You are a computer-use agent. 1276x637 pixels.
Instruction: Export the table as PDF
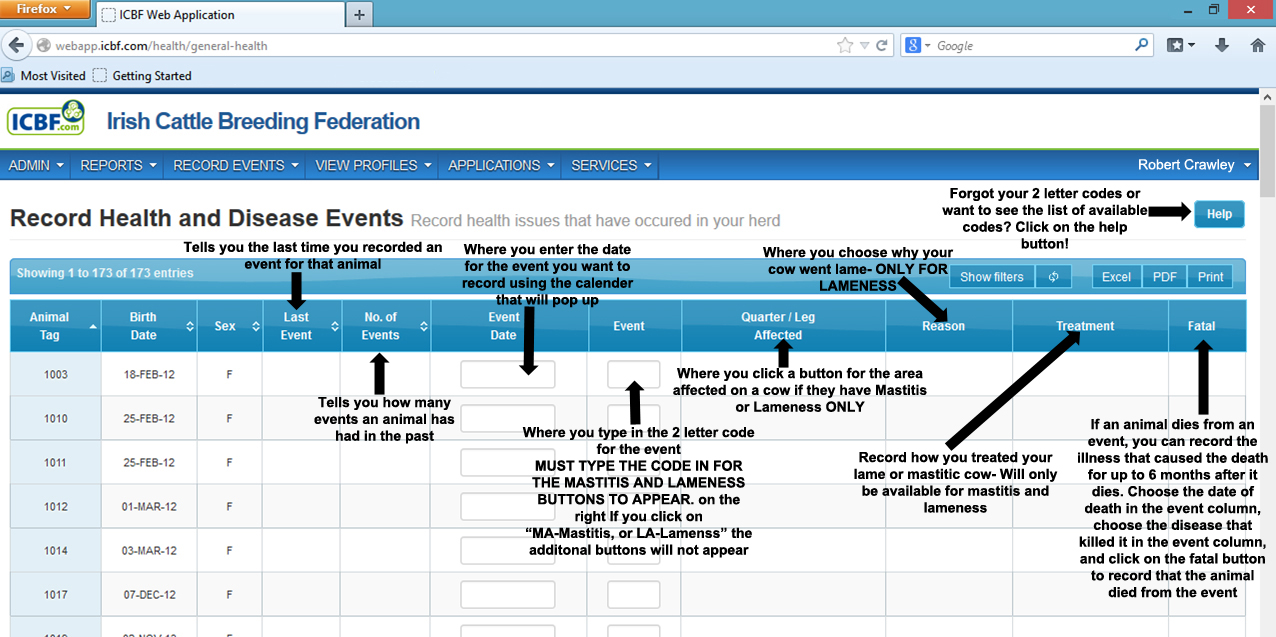(1165, 277)
